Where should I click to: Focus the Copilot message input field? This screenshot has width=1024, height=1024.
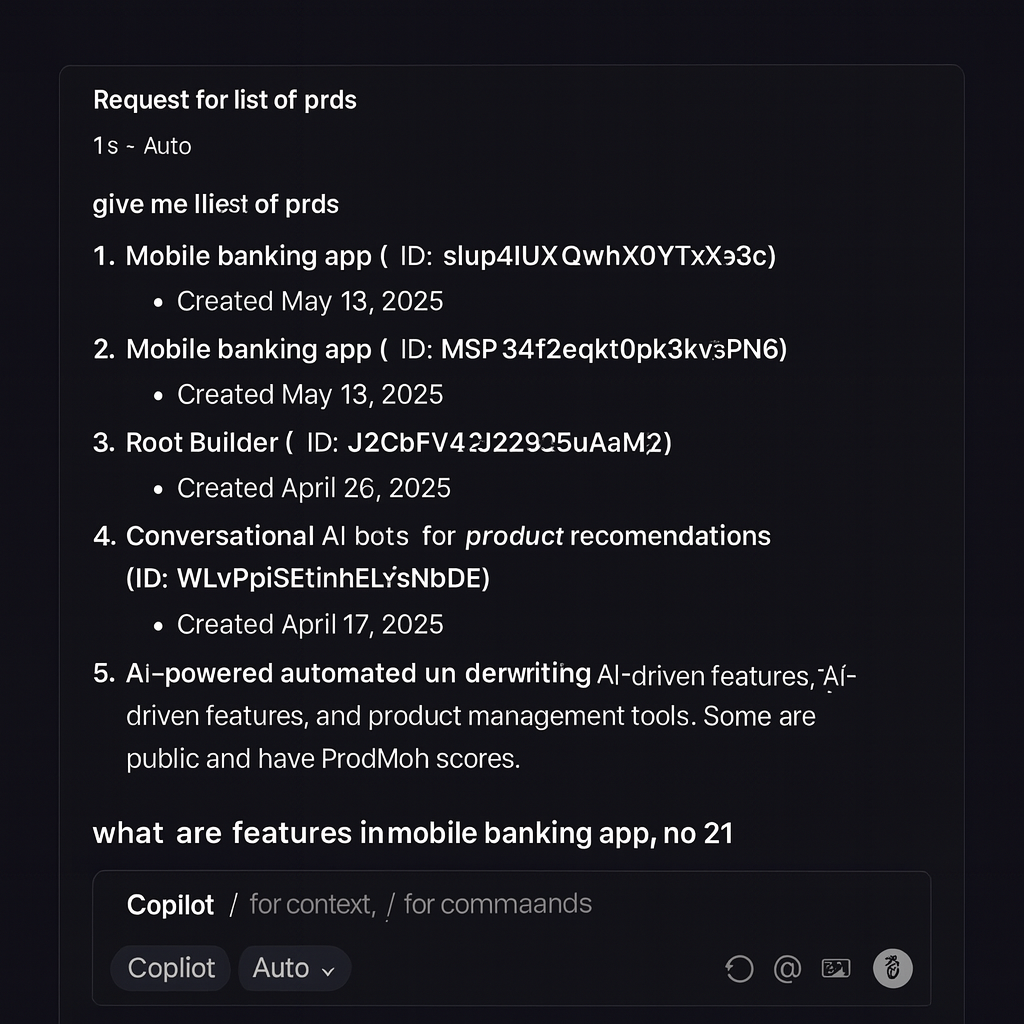(500, 905)
